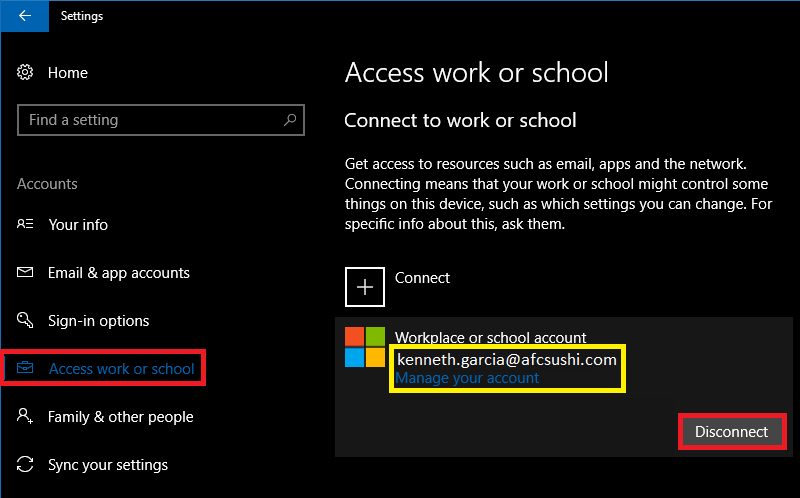The width and height of the screenshot is (800, 498).
Task: Select the kenneth.garcia@afcsushi.com account
Action: (507, 360)
